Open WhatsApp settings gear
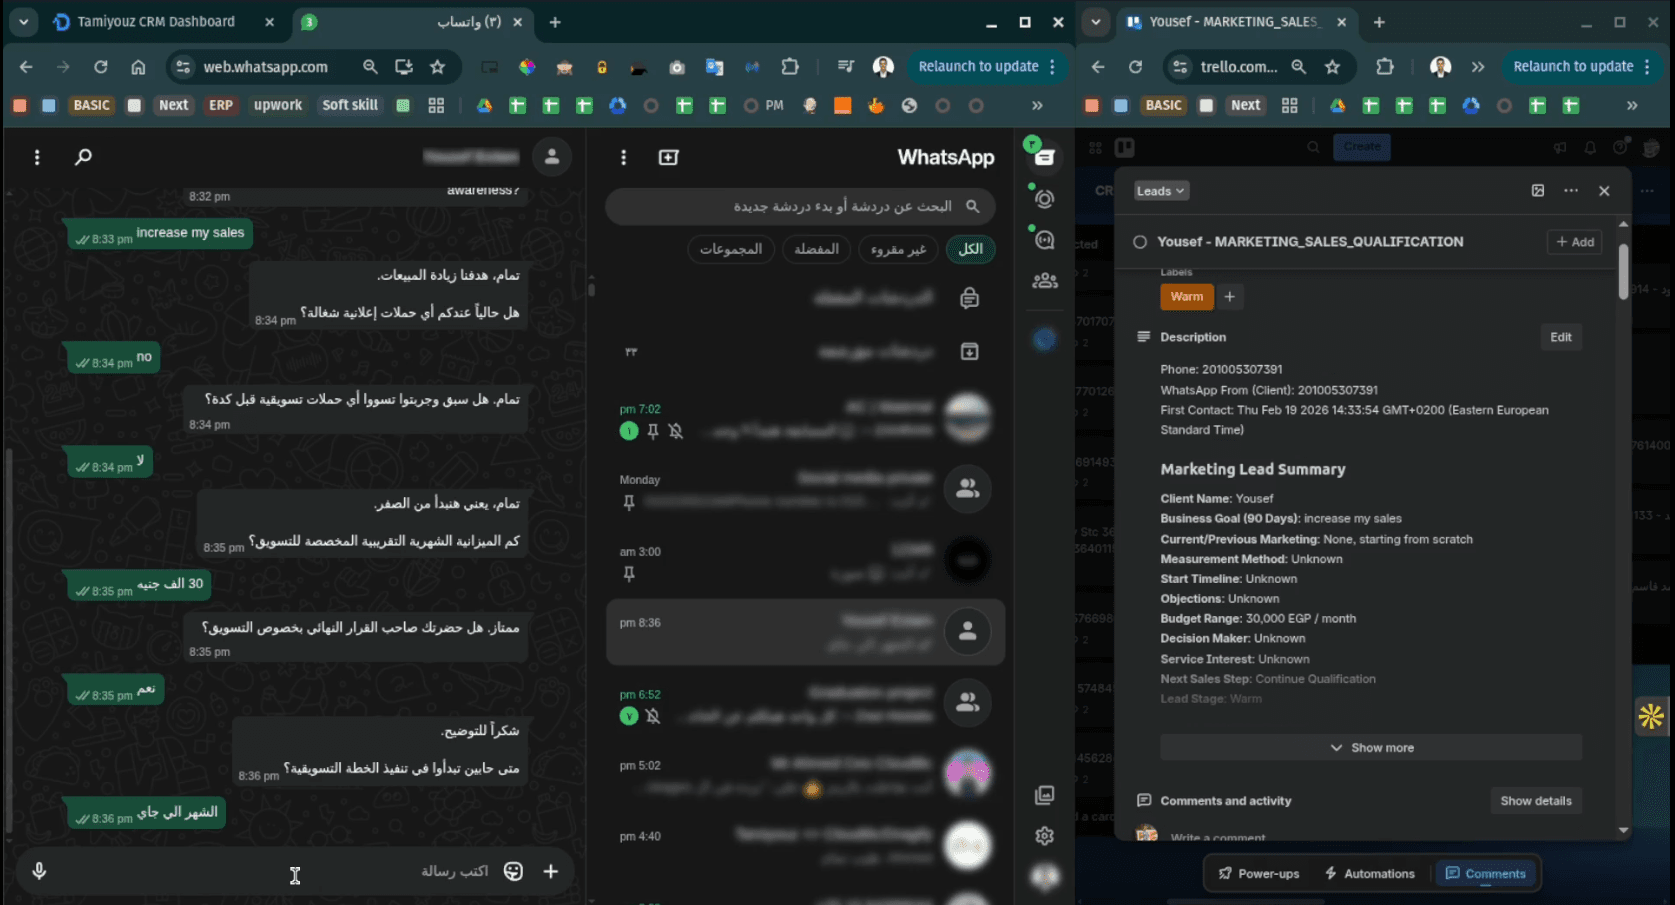Viewport: 1675px width, 905px height. [1045, 836]
